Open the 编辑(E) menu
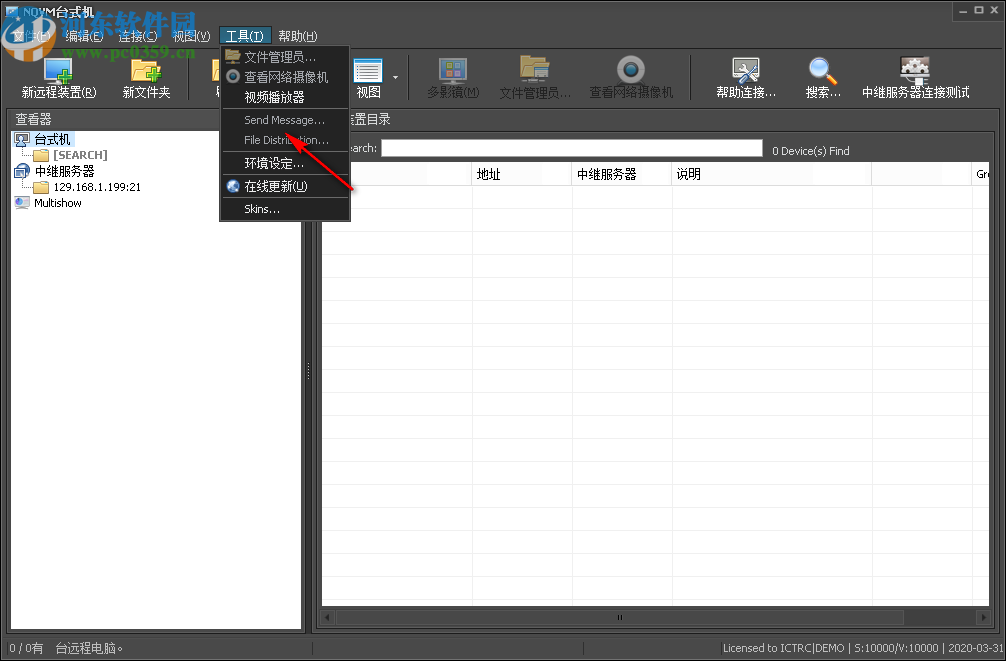The width and height of the screenshot is (1006, 661). (84, 36)
